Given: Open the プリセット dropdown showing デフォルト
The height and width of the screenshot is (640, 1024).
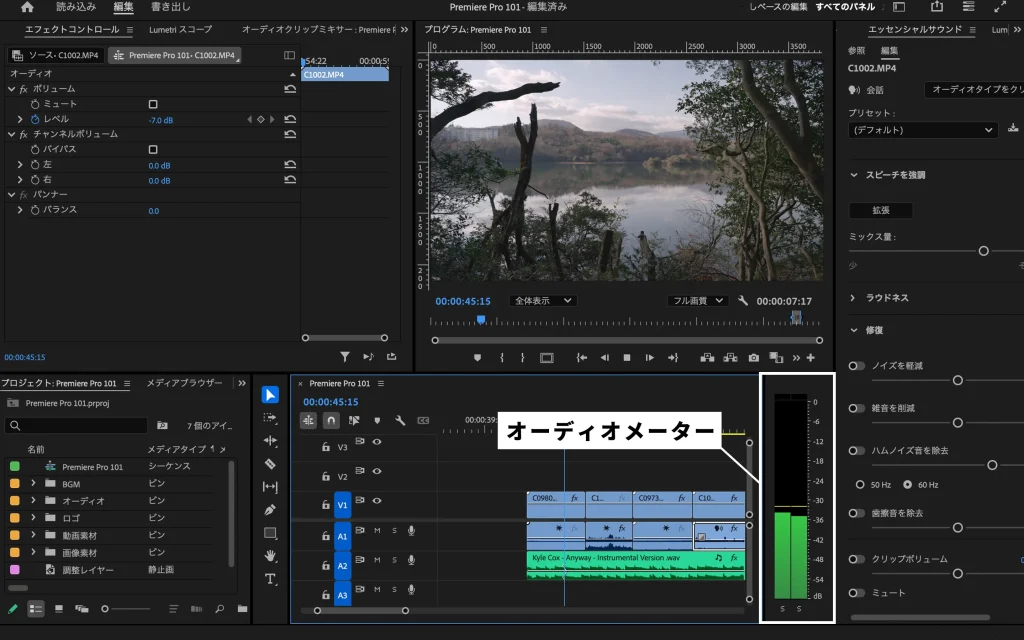Looking at the screenshot, I should pyautogui.click(x=922, y=130).
